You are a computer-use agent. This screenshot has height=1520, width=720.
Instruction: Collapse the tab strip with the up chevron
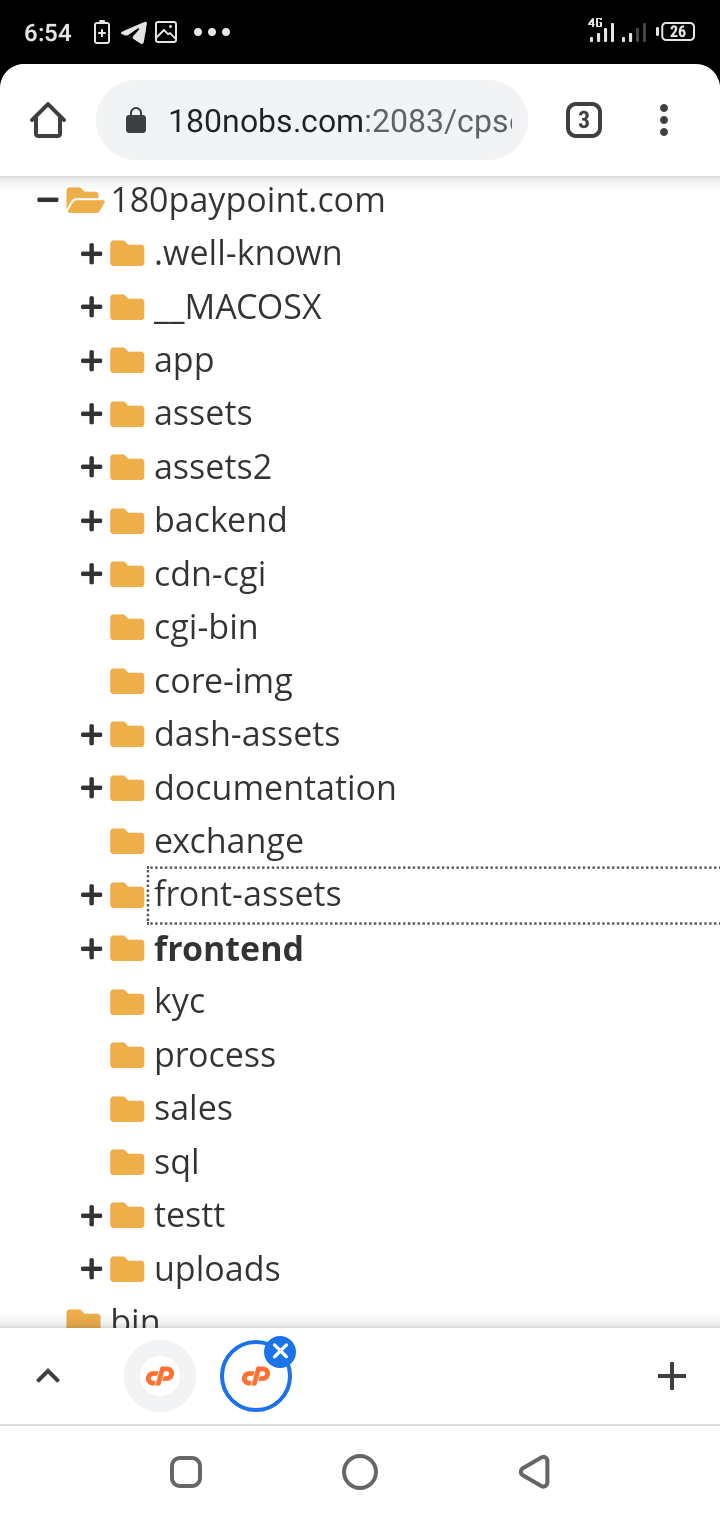[47, 1376]
